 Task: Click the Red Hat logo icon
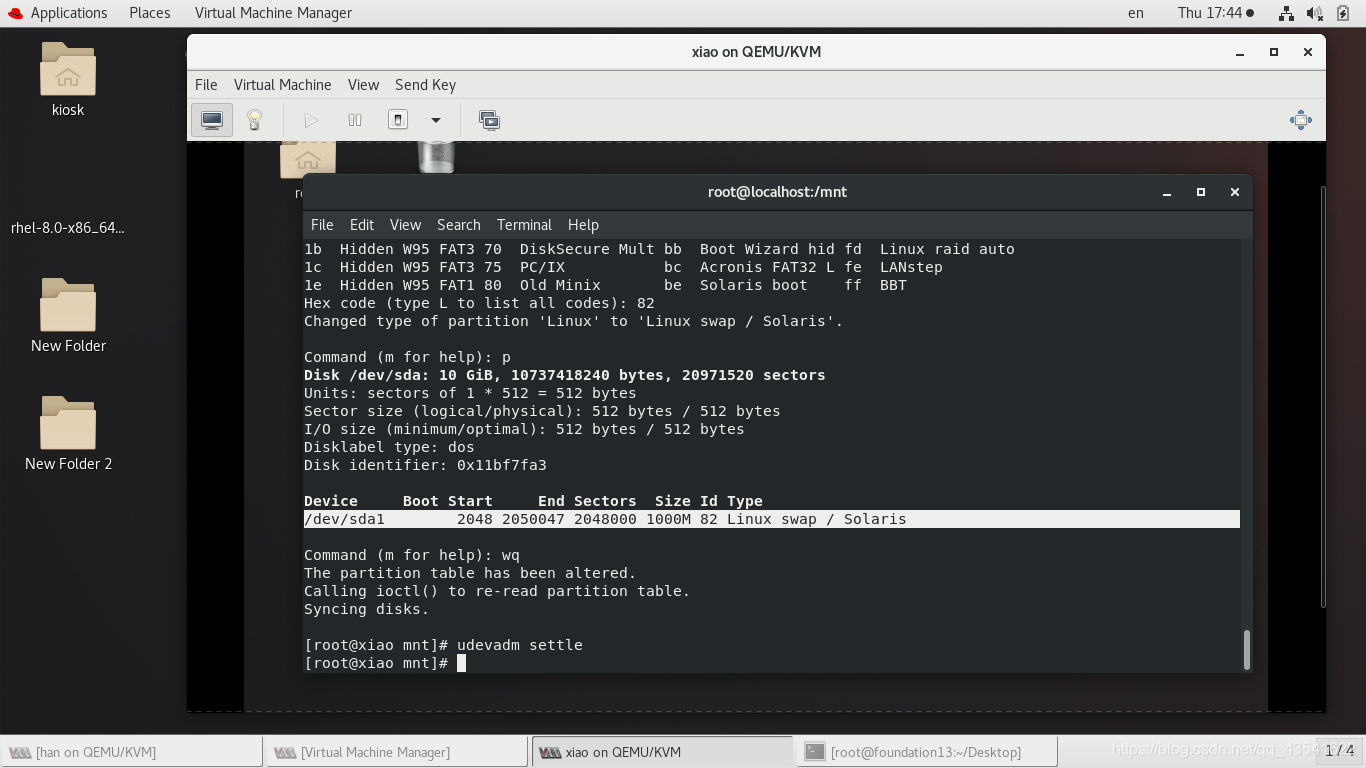[15, 13]
